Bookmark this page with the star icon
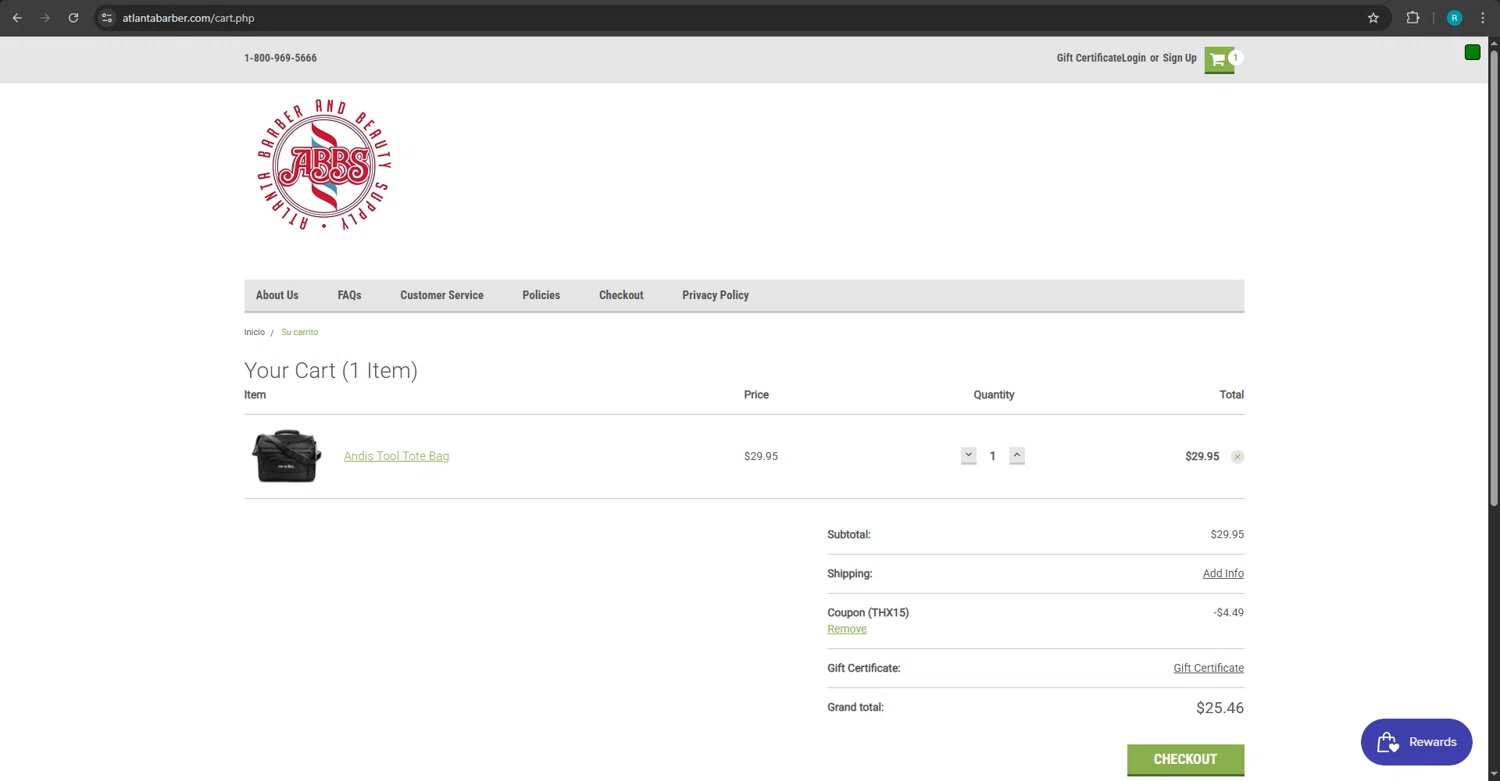Screen dimensions: 1500x781 1373,18
